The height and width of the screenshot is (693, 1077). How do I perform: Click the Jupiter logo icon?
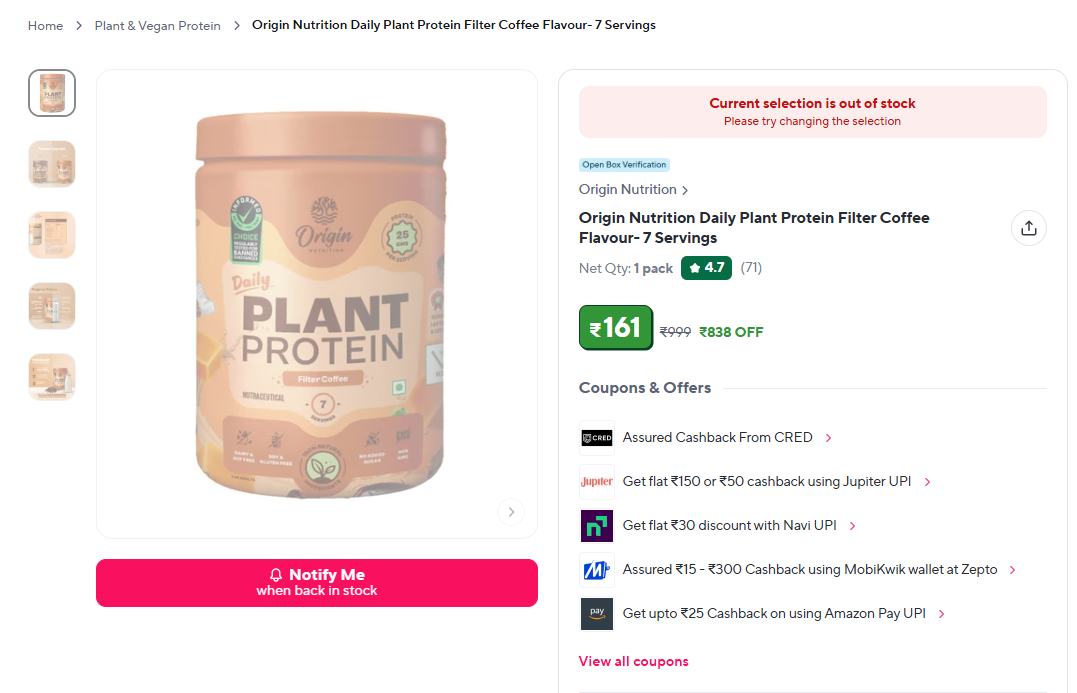pos(596,481)
